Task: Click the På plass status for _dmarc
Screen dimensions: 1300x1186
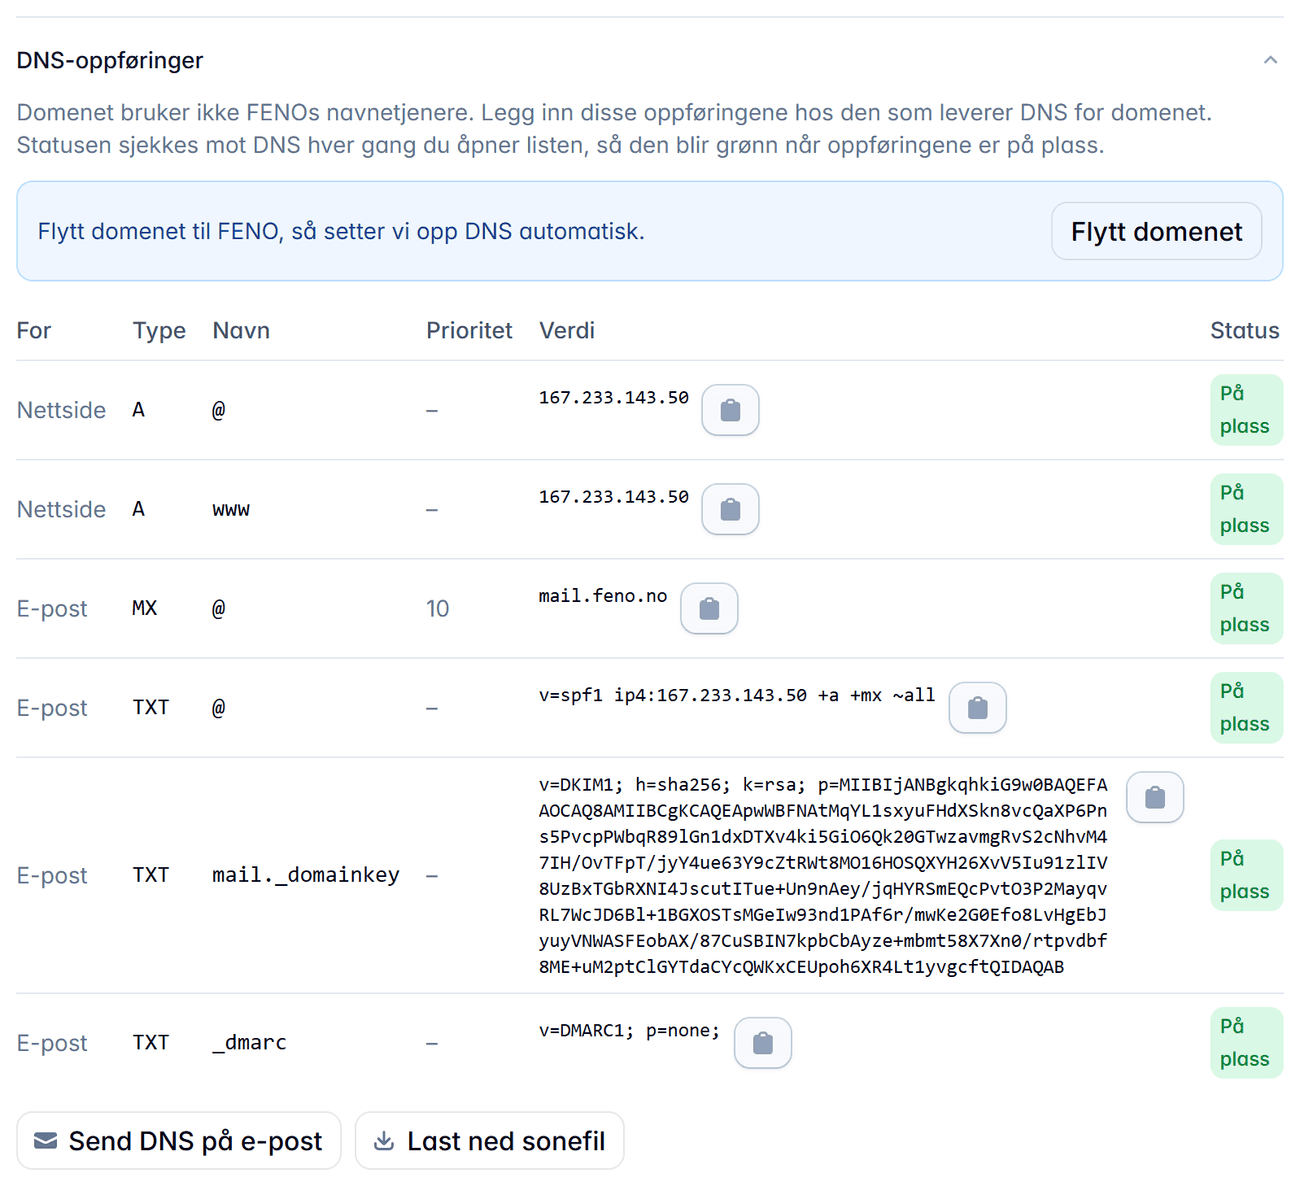Action: coord(1245,1043)
